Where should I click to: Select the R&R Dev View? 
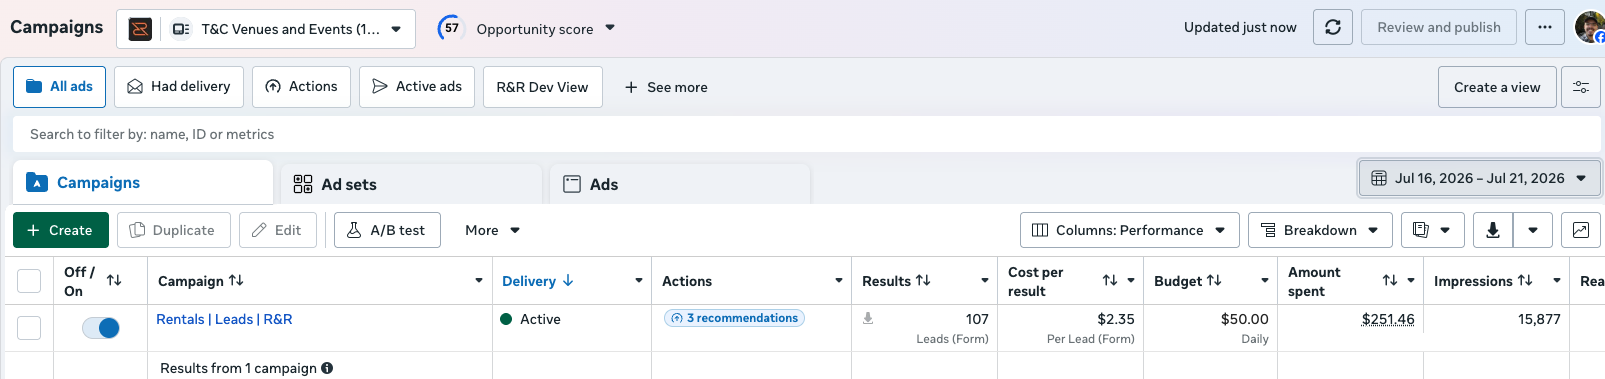click(x=542, y=87)
